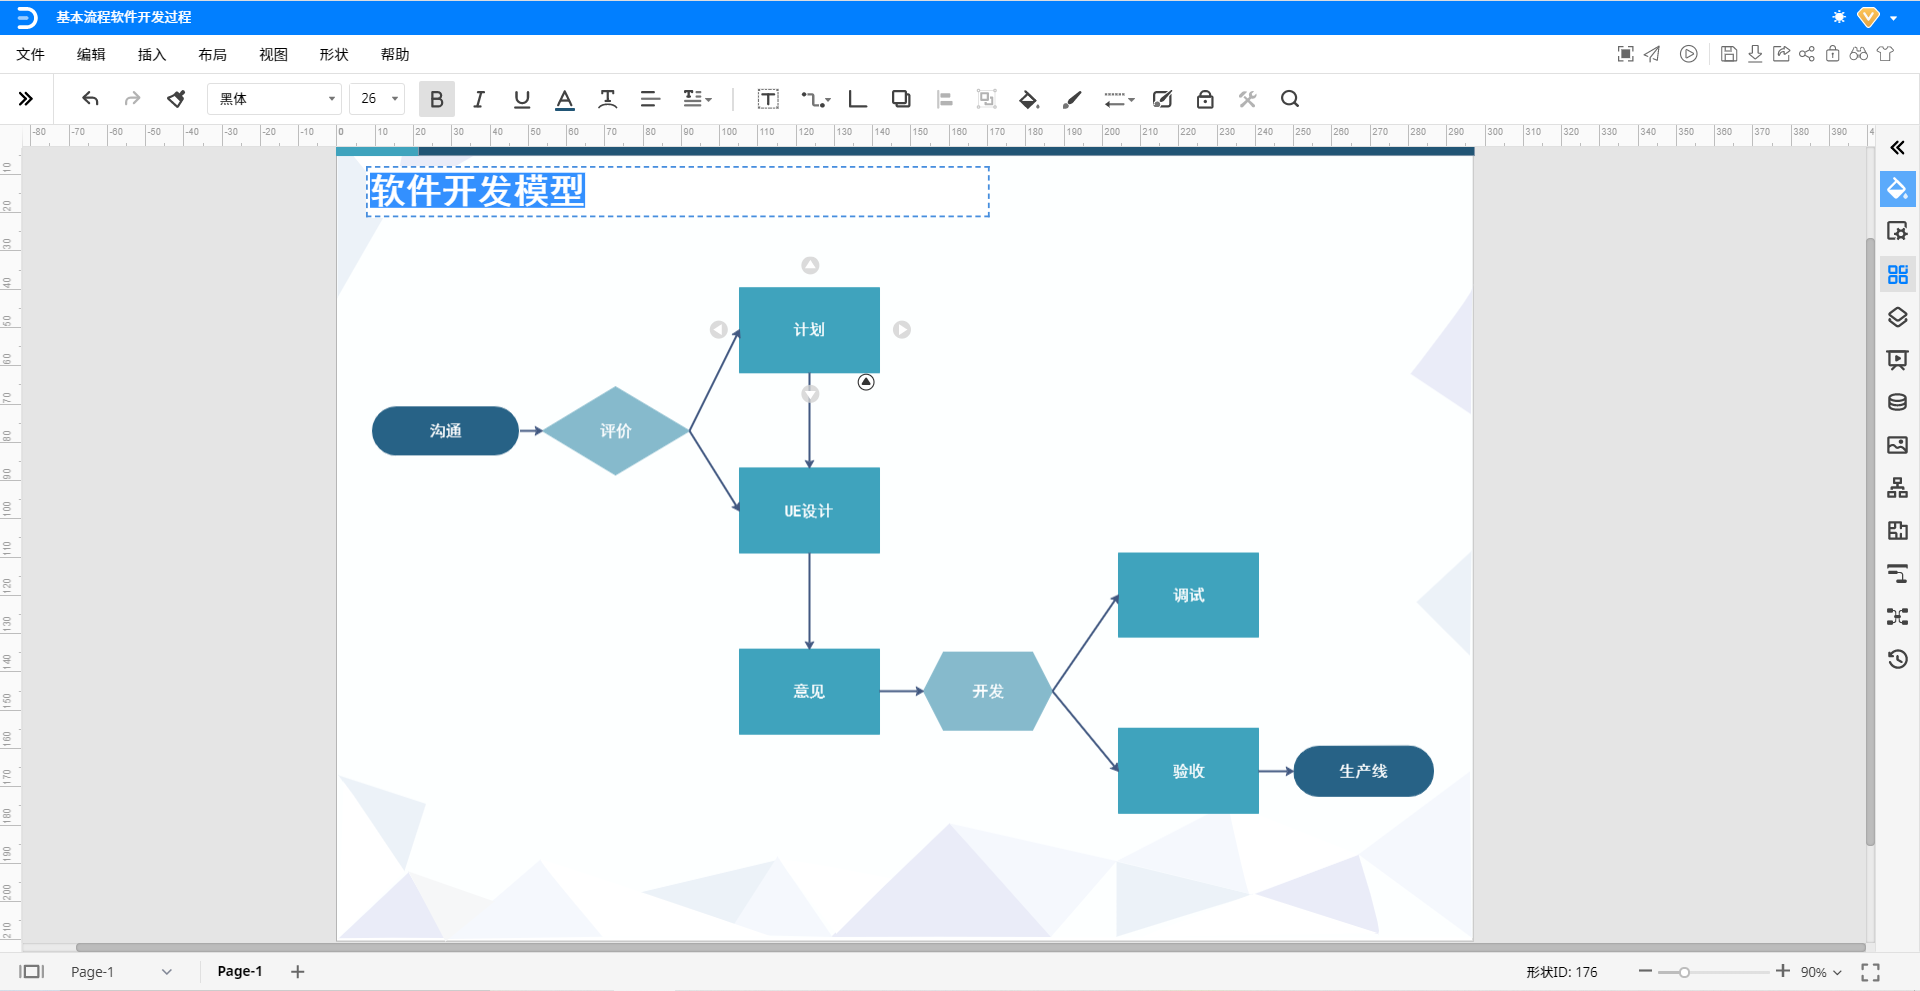Open the 帮助 menu
1920x991 pixels.
click(x=395, y=55)
